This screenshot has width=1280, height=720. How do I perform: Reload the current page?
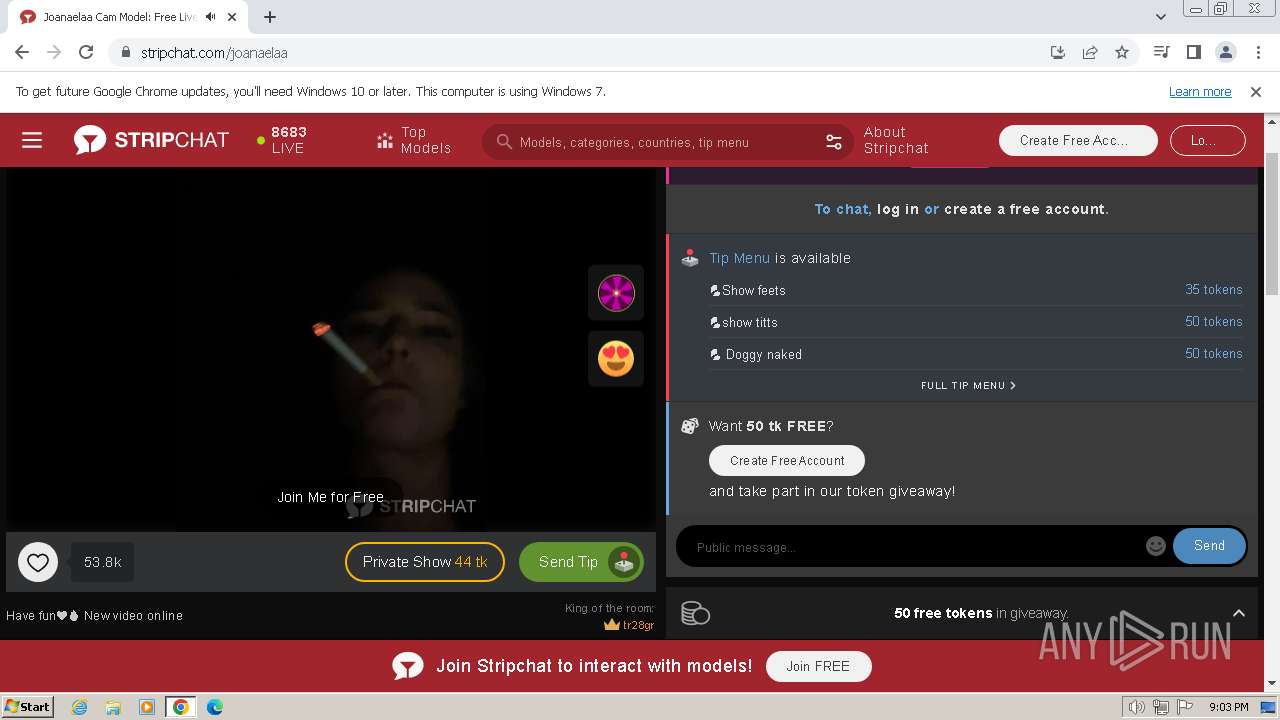[86, 52]
